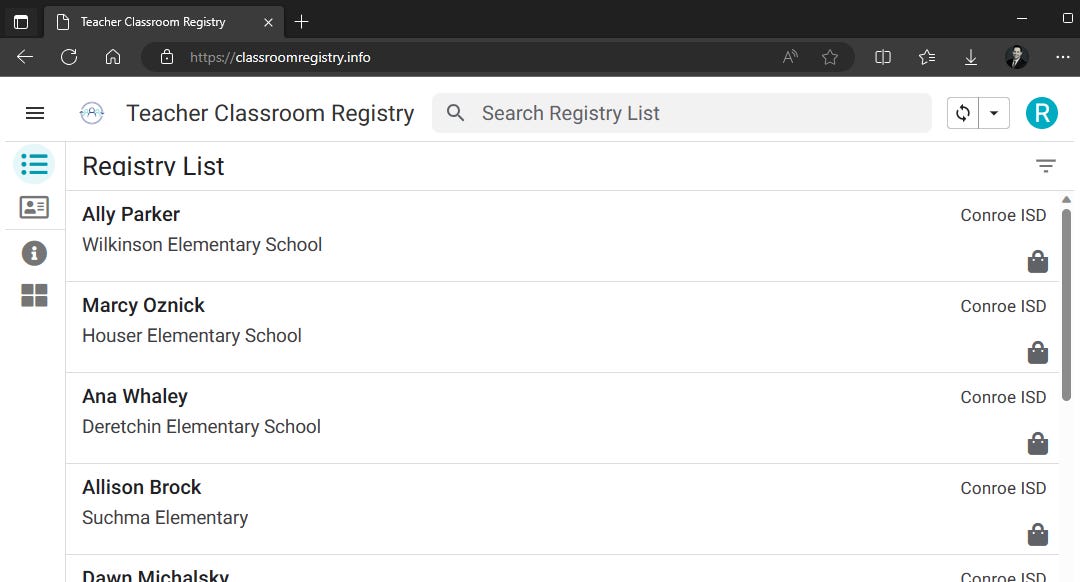Open the browser settings ellipsis menu
The image size is (1080, 582).
1063,57
